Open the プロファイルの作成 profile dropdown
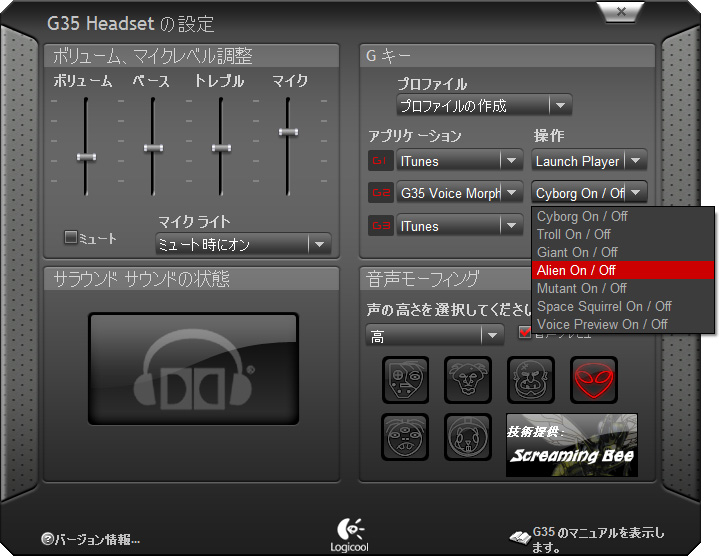 484,106
